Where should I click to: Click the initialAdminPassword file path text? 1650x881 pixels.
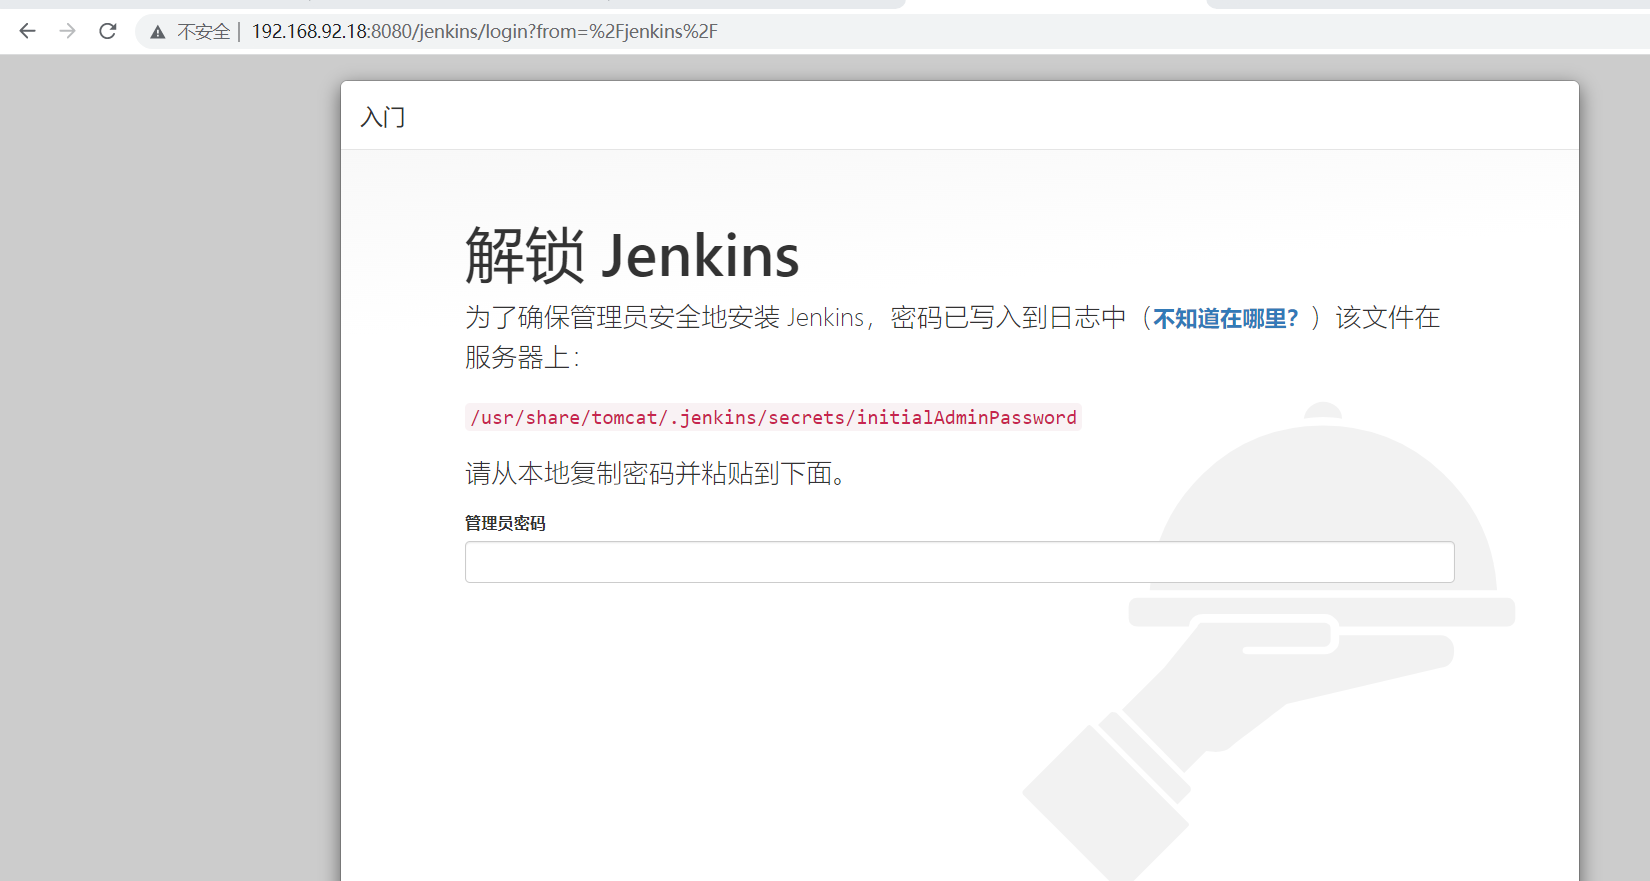pyautogui.click(x=773, y=417)
